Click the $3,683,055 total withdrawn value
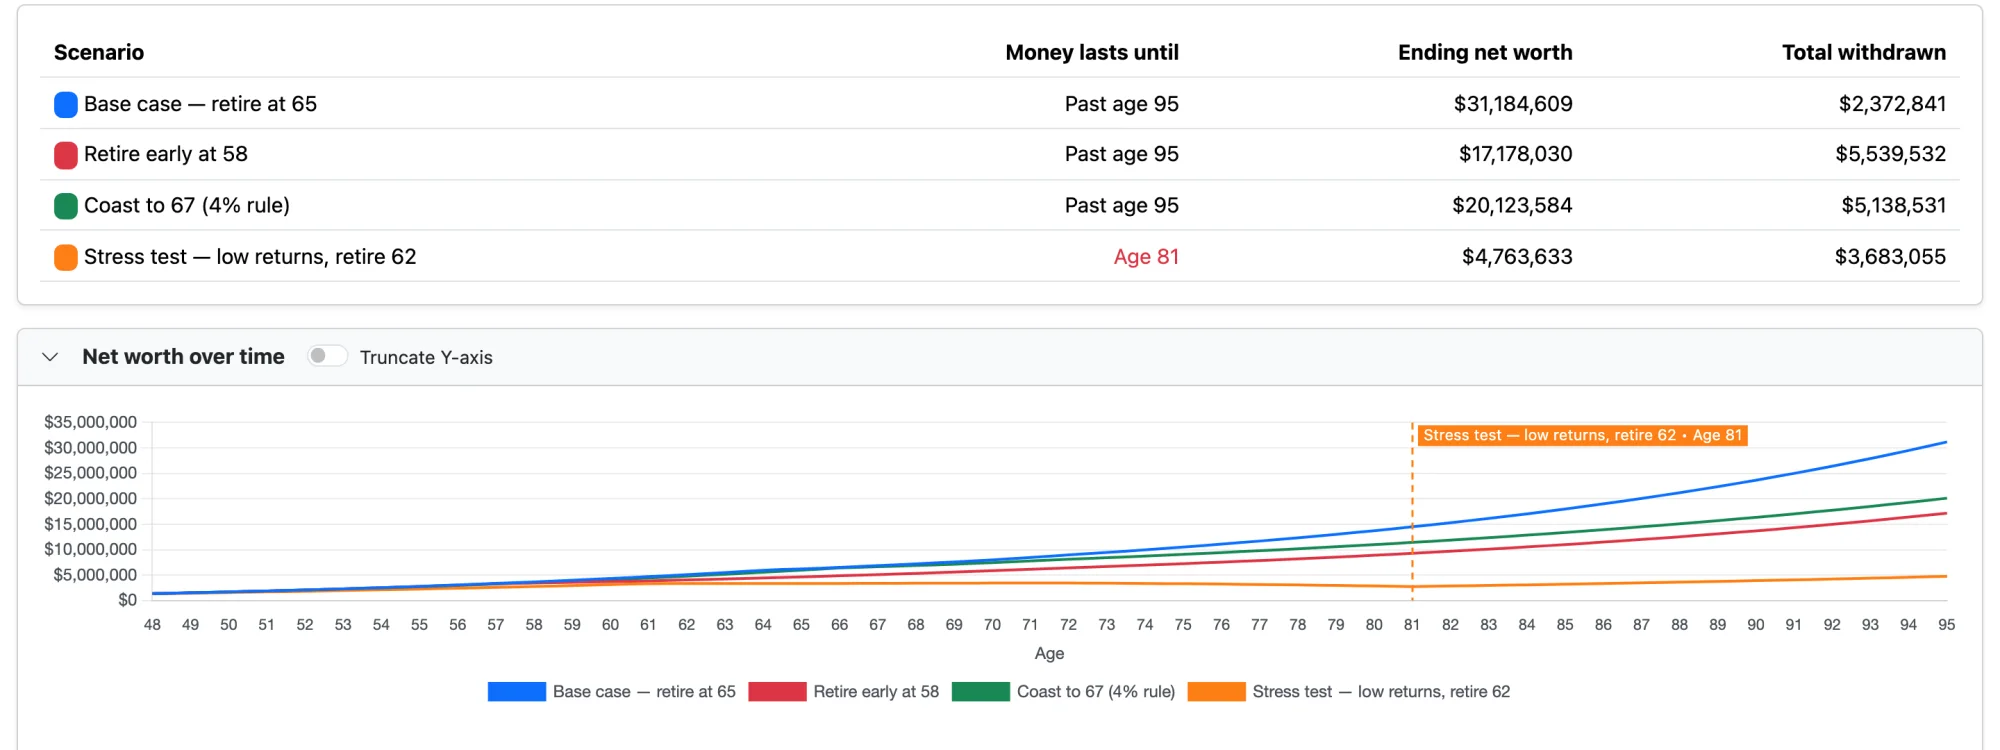The image size is (2000, 750). [1890, 257]
